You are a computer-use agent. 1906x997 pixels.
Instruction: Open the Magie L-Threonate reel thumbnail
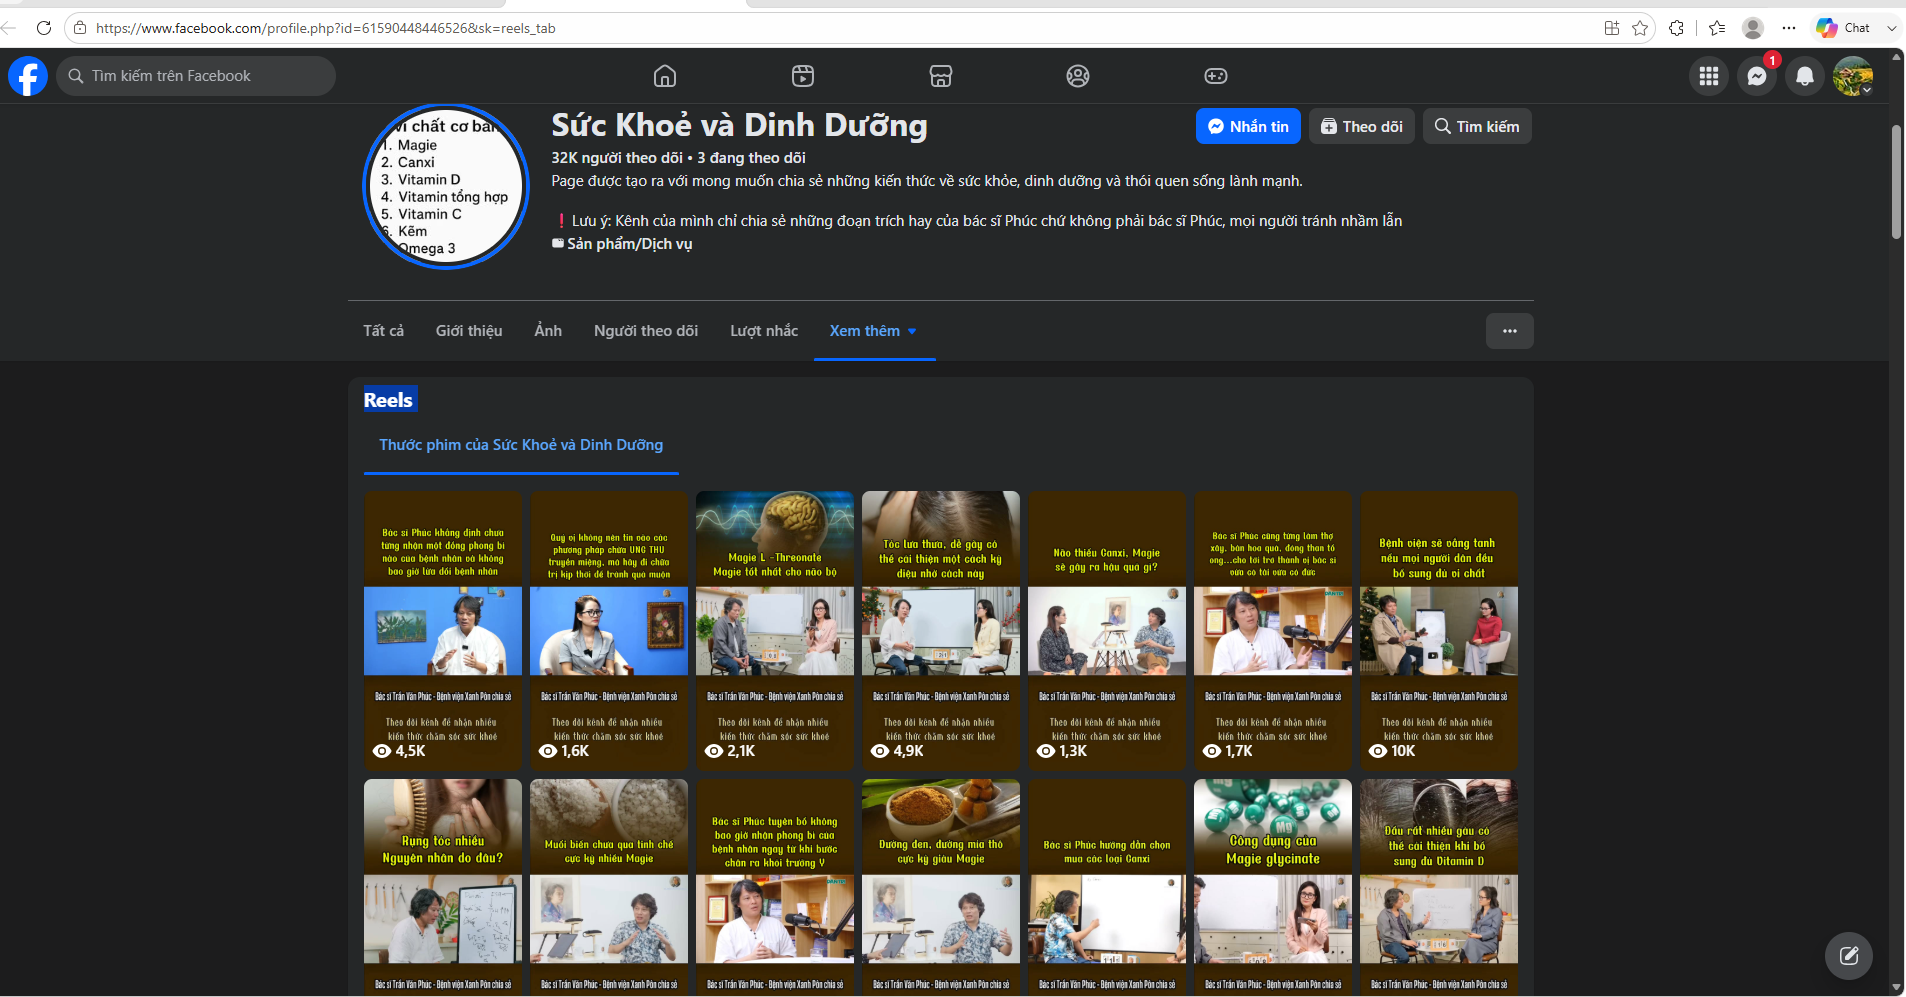pyautogui.click(x=775, y=630)
